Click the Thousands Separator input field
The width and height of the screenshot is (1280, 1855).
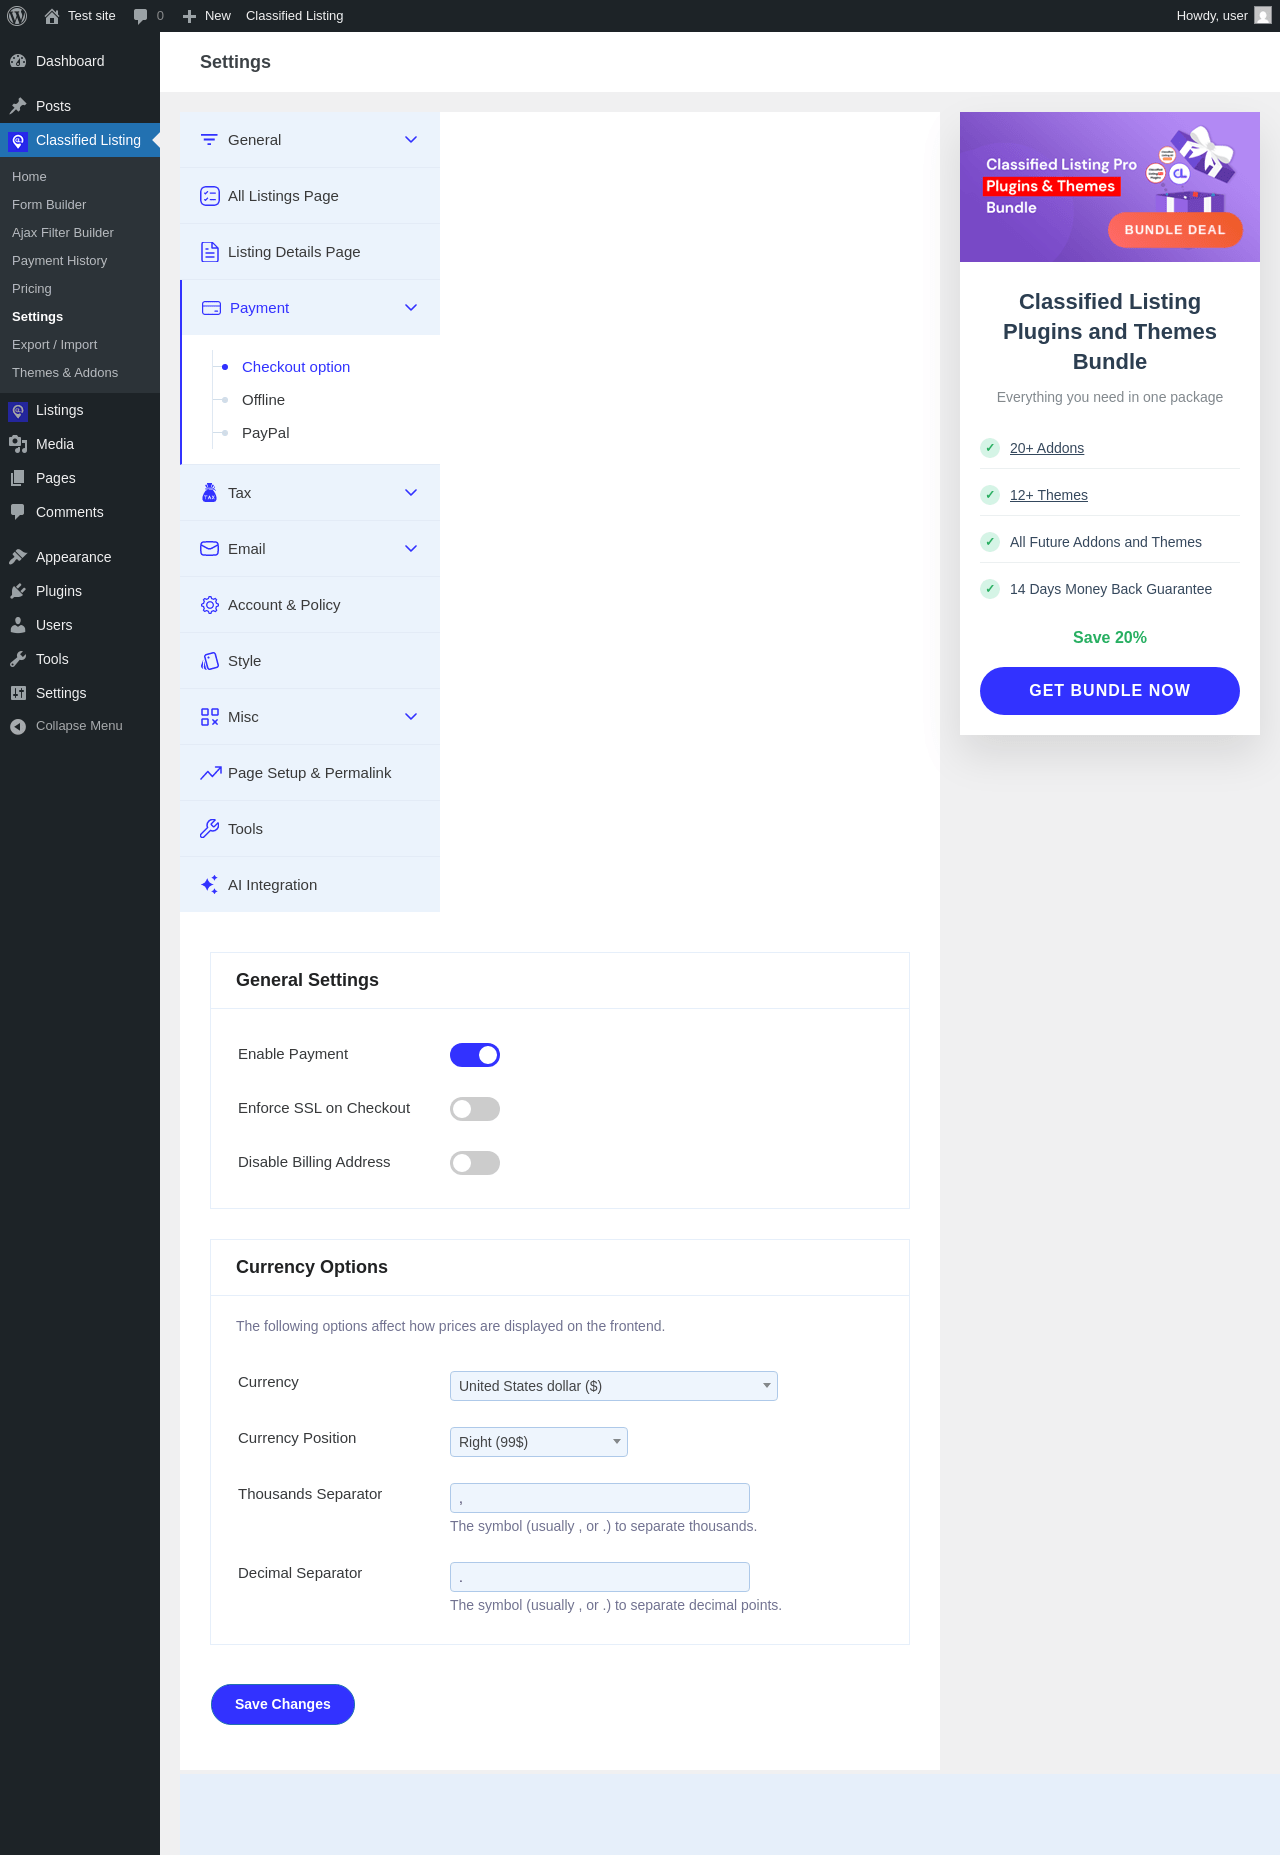600,1498
